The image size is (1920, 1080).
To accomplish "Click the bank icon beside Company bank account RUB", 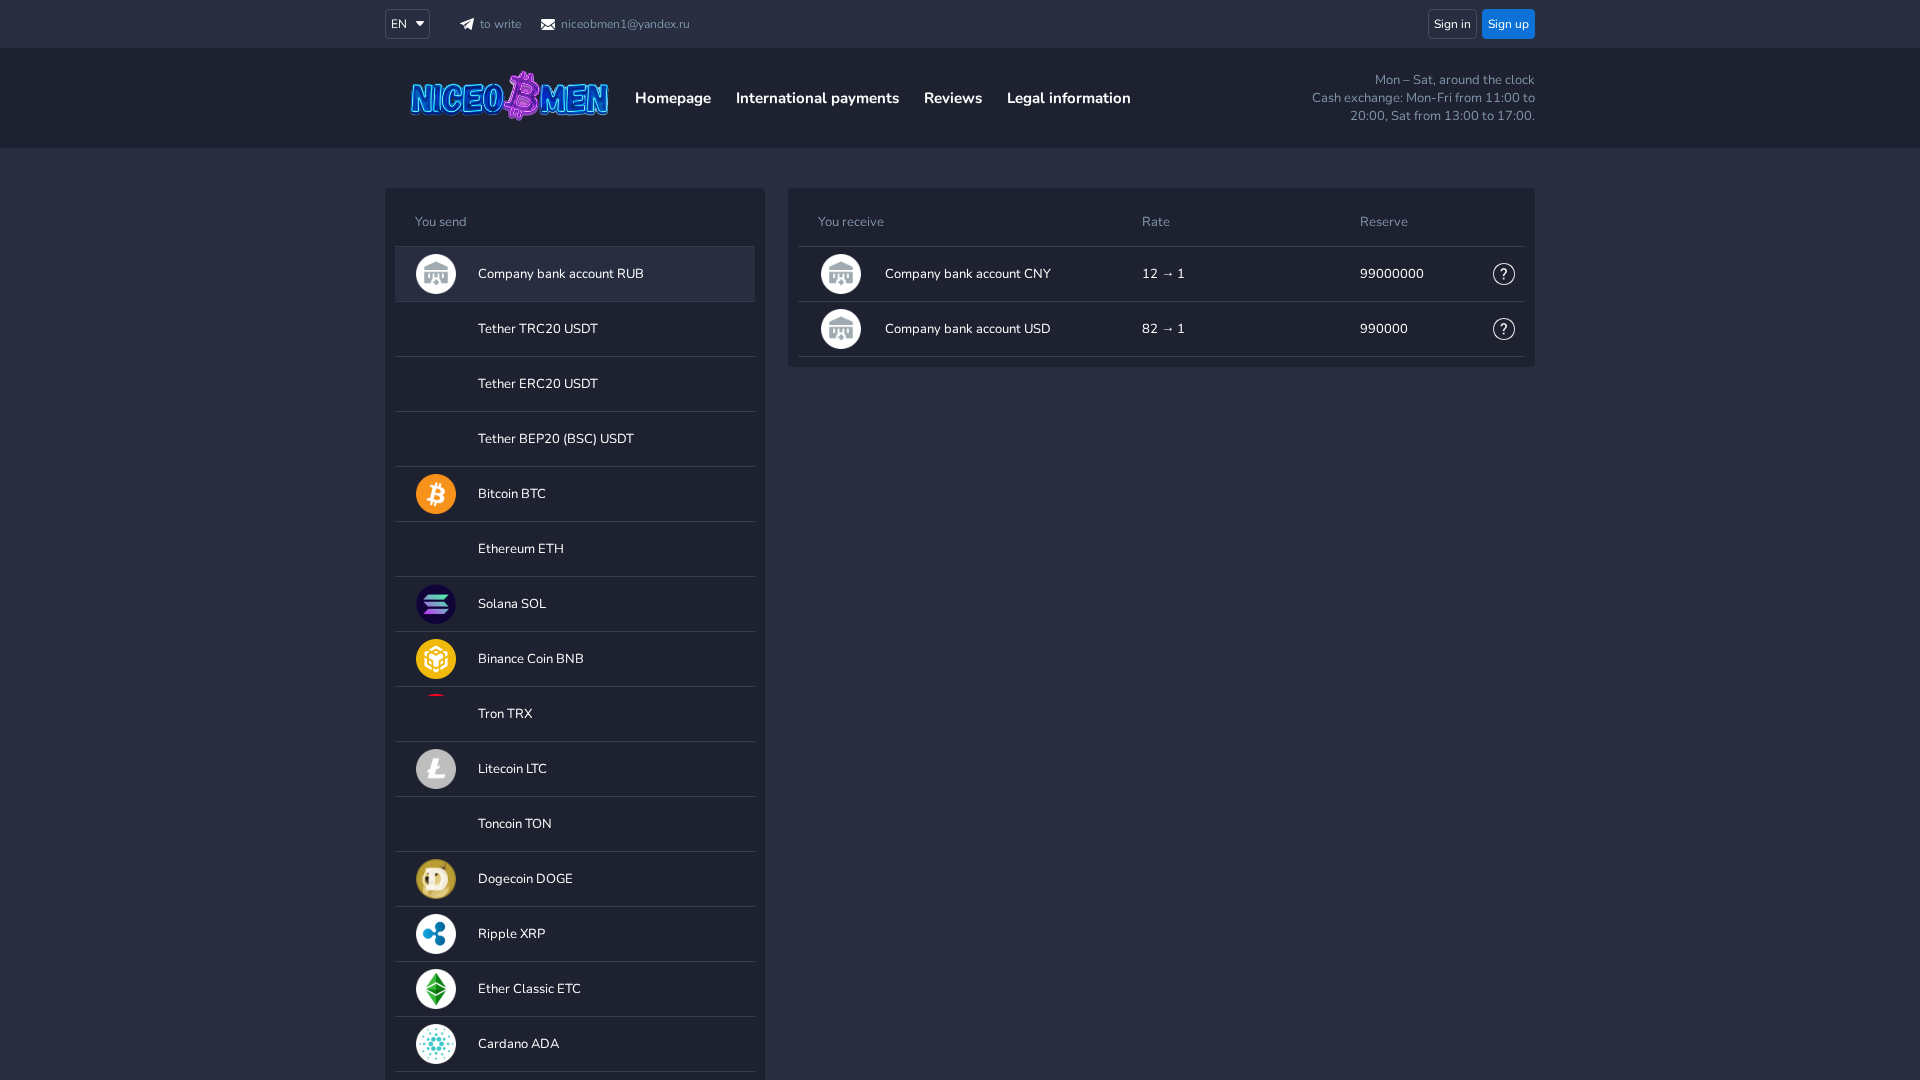I will 436,274.
